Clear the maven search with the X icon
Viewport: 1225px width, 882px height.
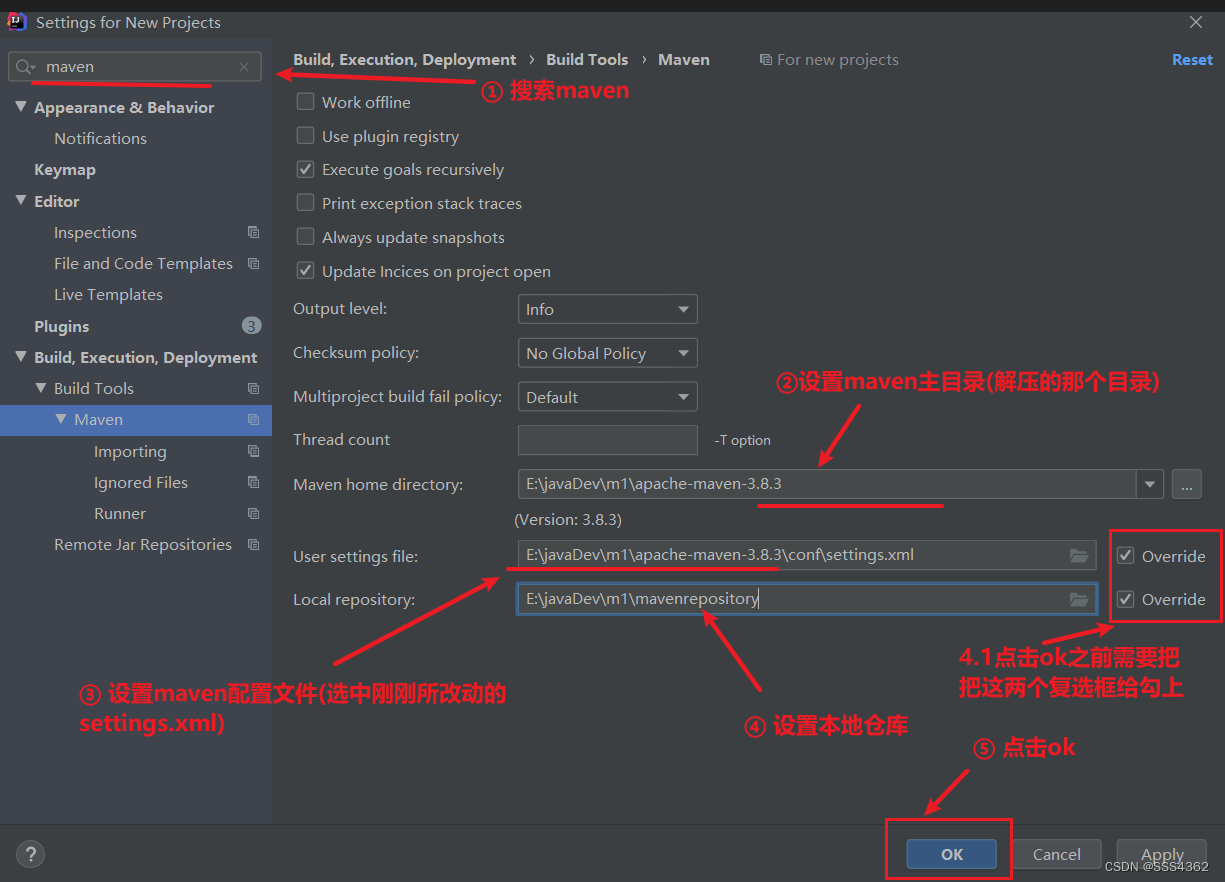pos(243,66)
